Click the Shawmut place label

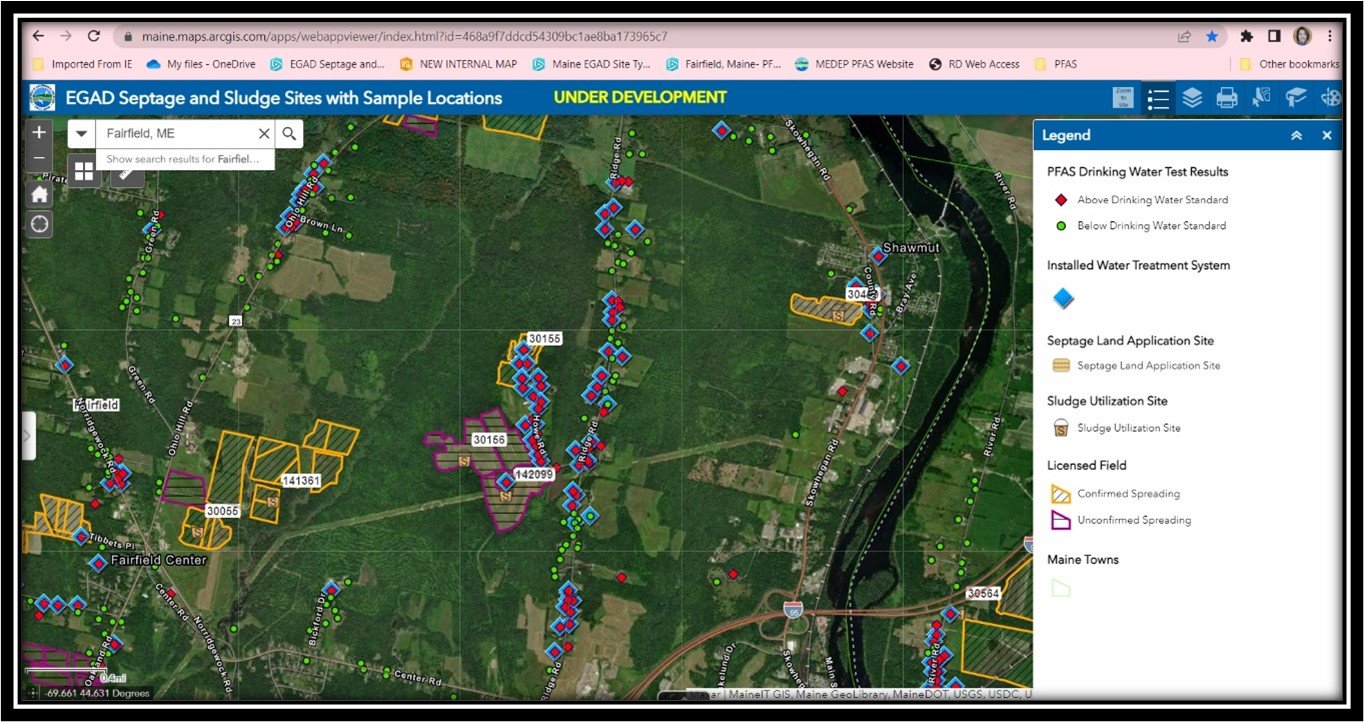point(911,247)
